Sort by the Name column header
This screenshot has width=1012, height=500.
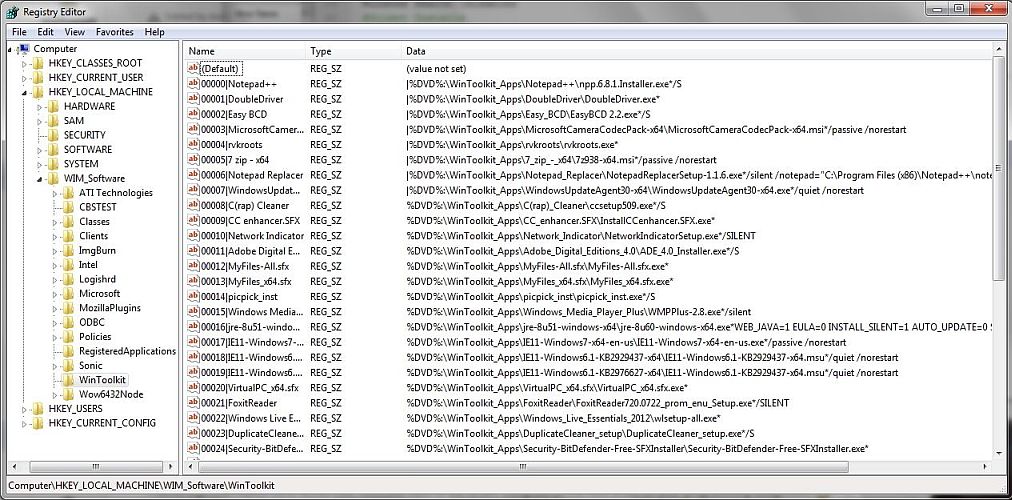click(x=244, y=51)
